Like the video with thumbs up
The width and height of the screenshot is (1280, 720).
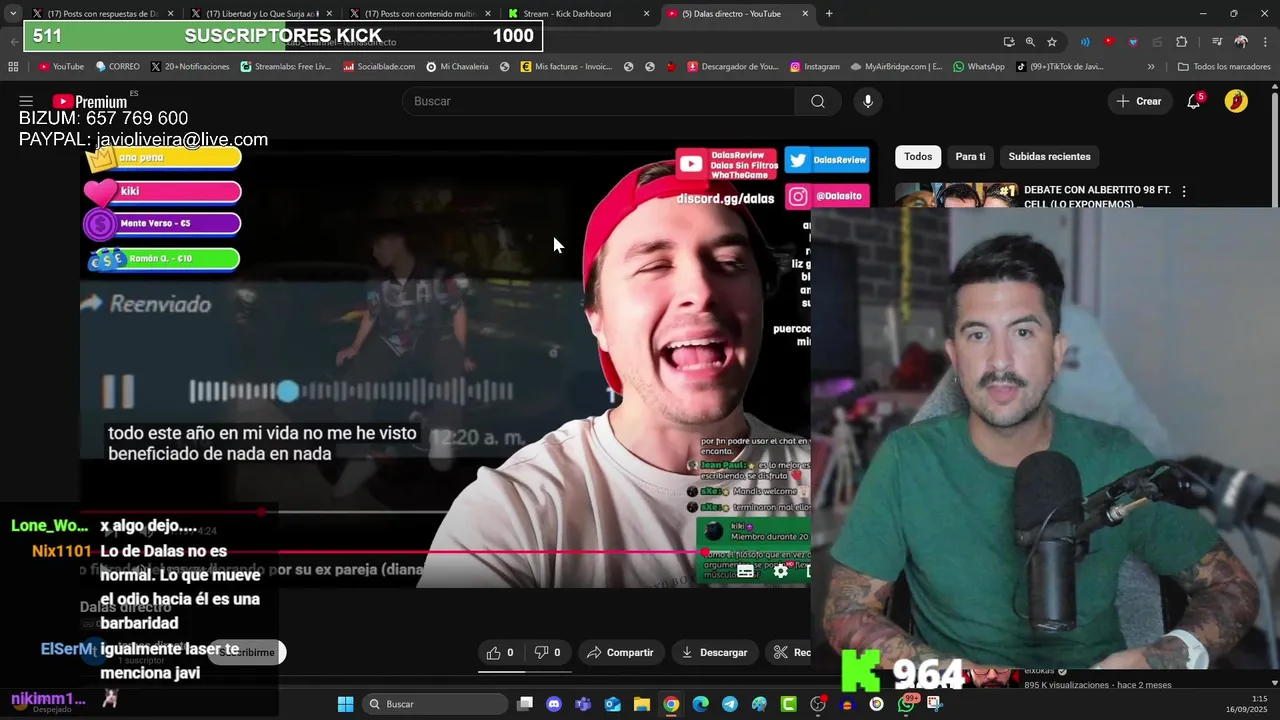[x=500, y=652]
